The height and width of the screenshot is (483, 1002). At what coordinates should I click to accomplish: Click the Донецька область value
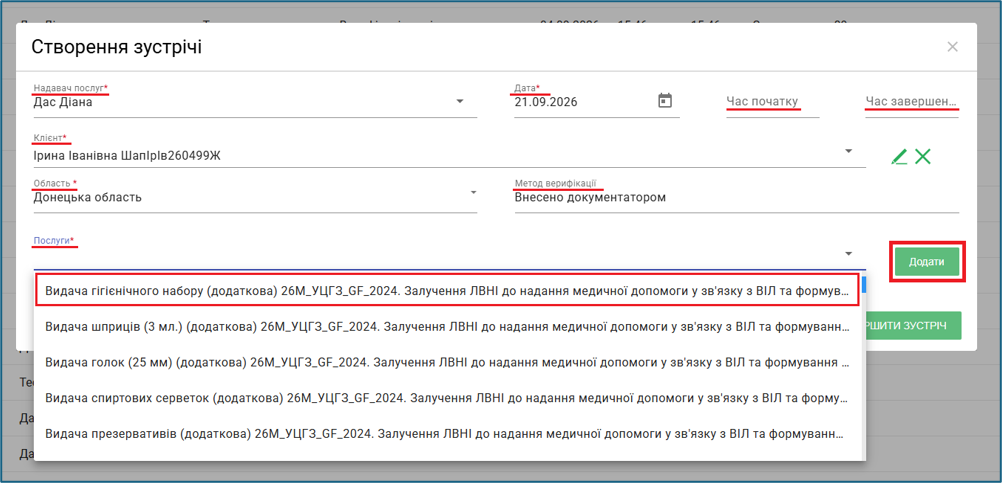coord(88,197)
